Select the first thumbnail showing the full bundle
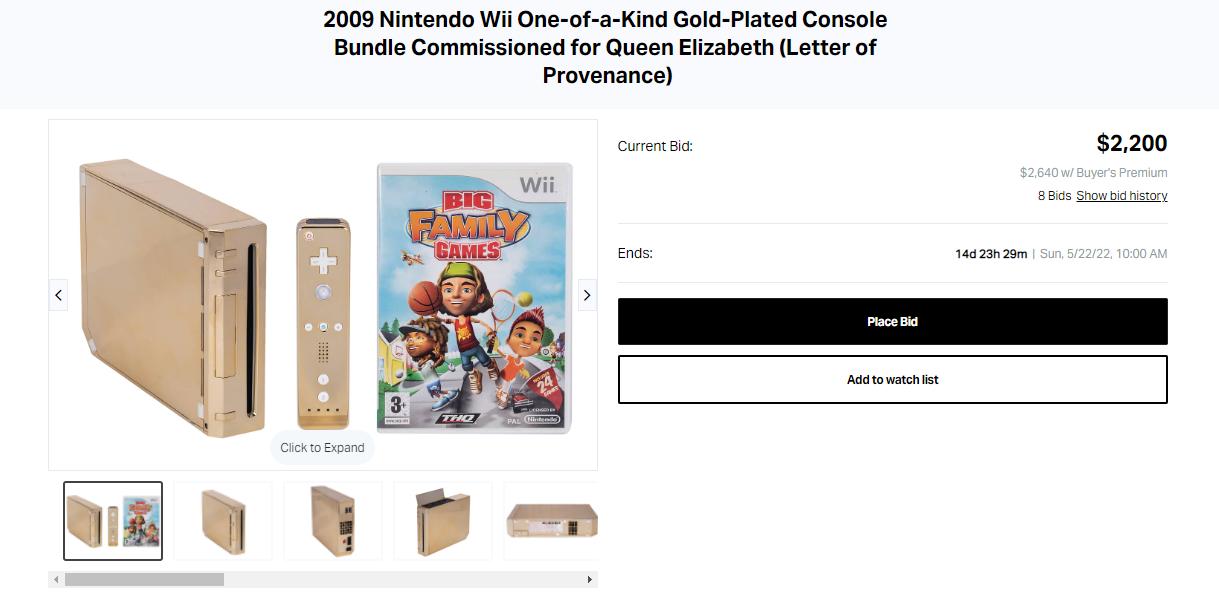The width and height of the screenshot is (1219, 602). point(113,521)
